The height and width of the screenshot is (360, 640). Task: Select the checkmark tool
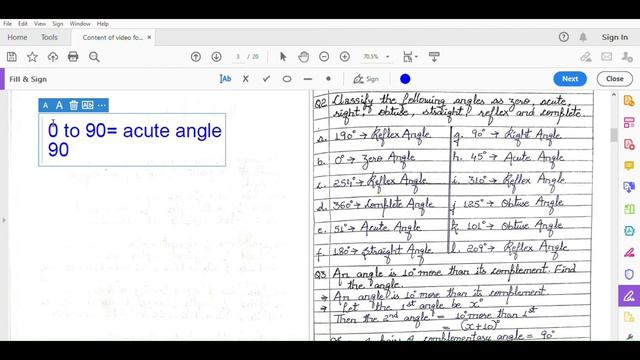(x=267, y=79)
